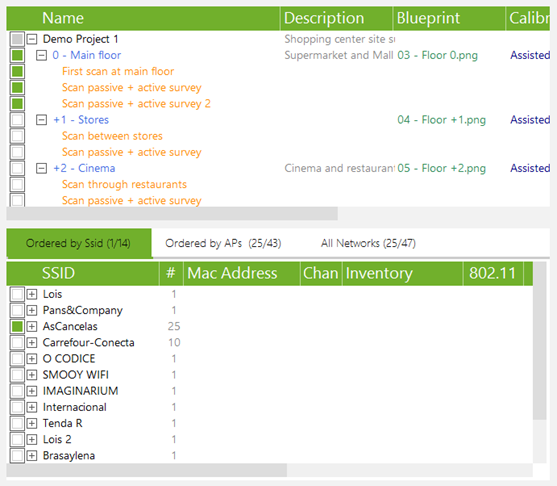Uncheck the AsCancelas network checkbox

point(17,326)
